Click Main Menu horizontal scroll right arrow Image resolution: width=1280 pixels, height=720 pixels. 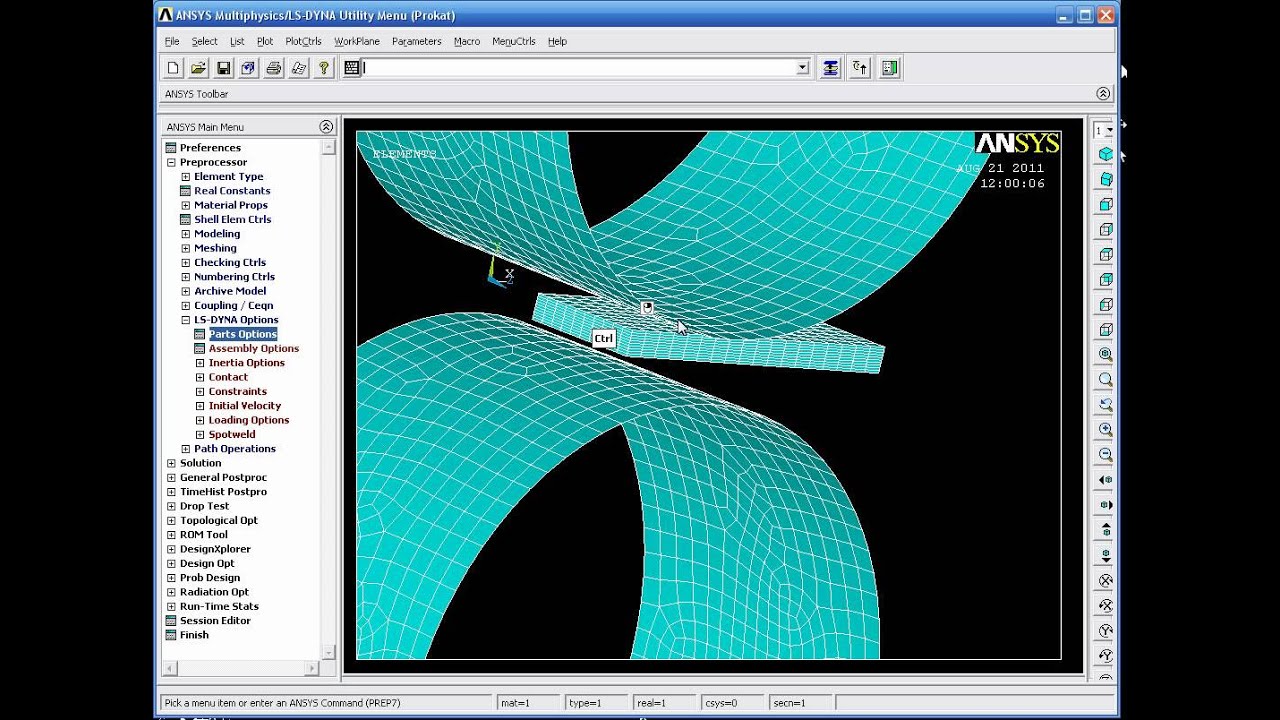[313, 667]
